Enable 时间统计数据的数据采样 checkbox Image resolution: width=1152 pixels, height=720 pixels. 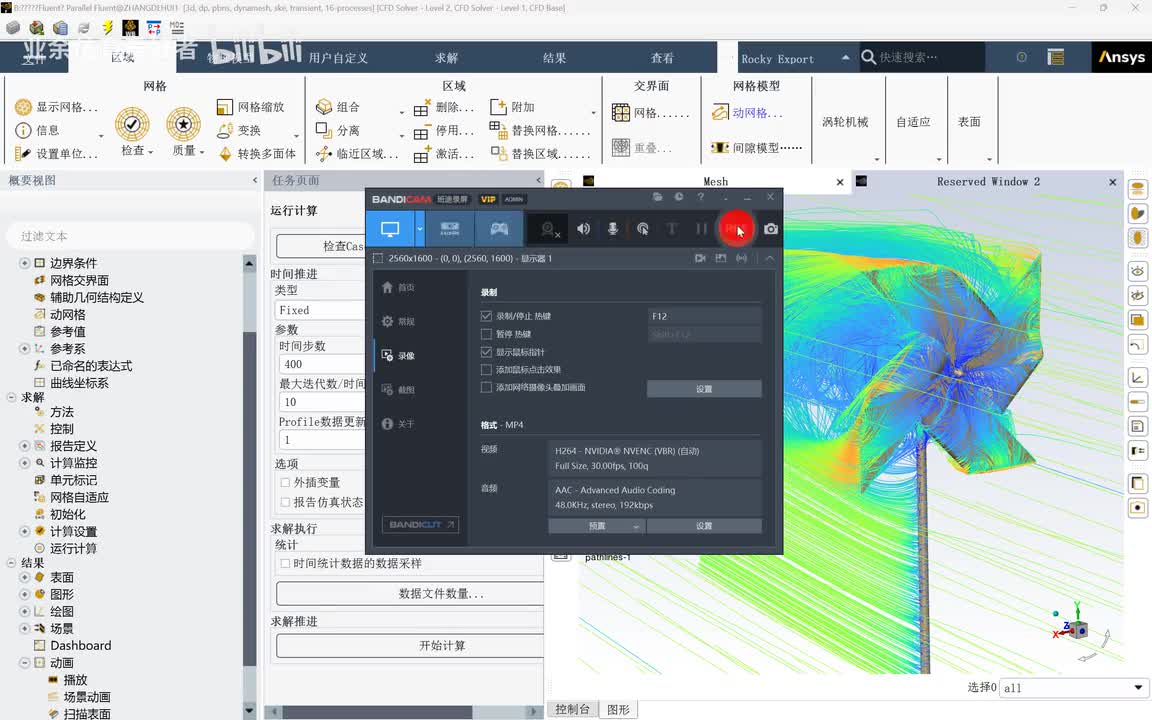click(285, 564)
